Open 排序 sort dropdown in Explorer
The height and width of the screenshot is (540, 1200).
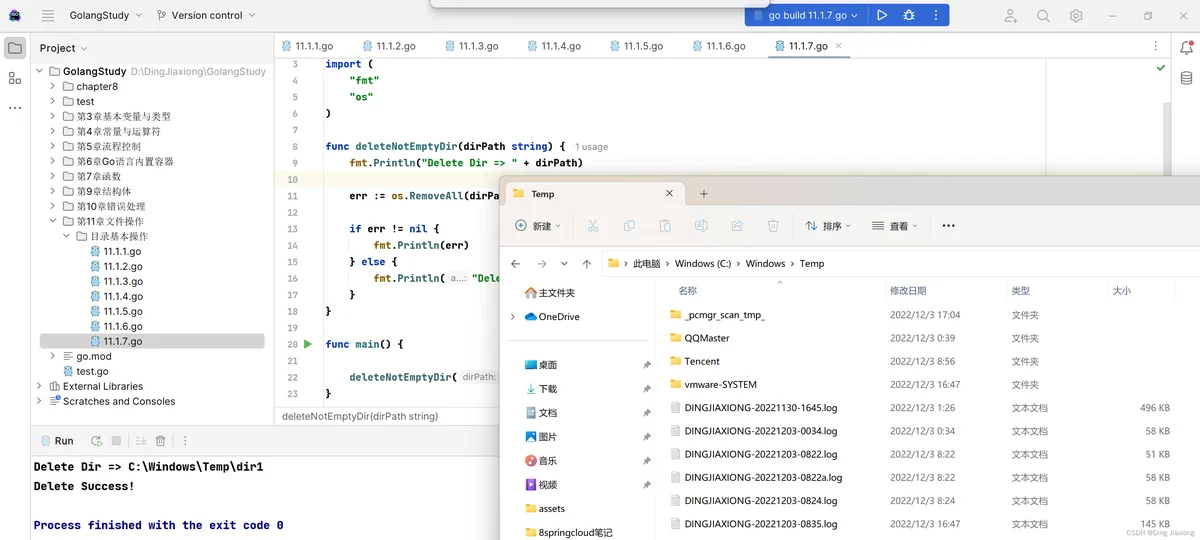pyautogui.click(x=829, y=226)
